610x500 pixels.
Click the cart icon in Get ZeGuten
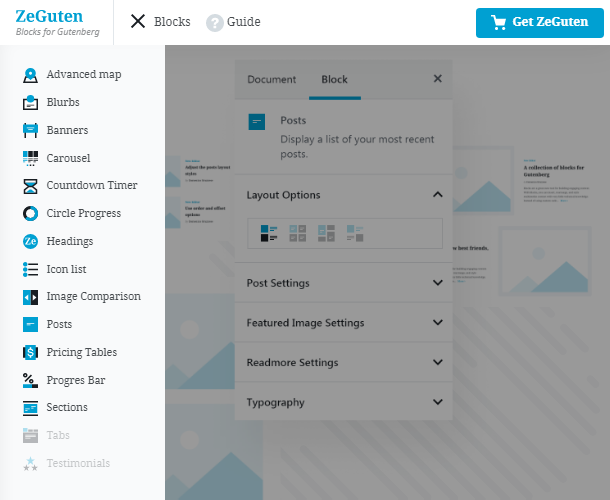click(x=498, y=23)
